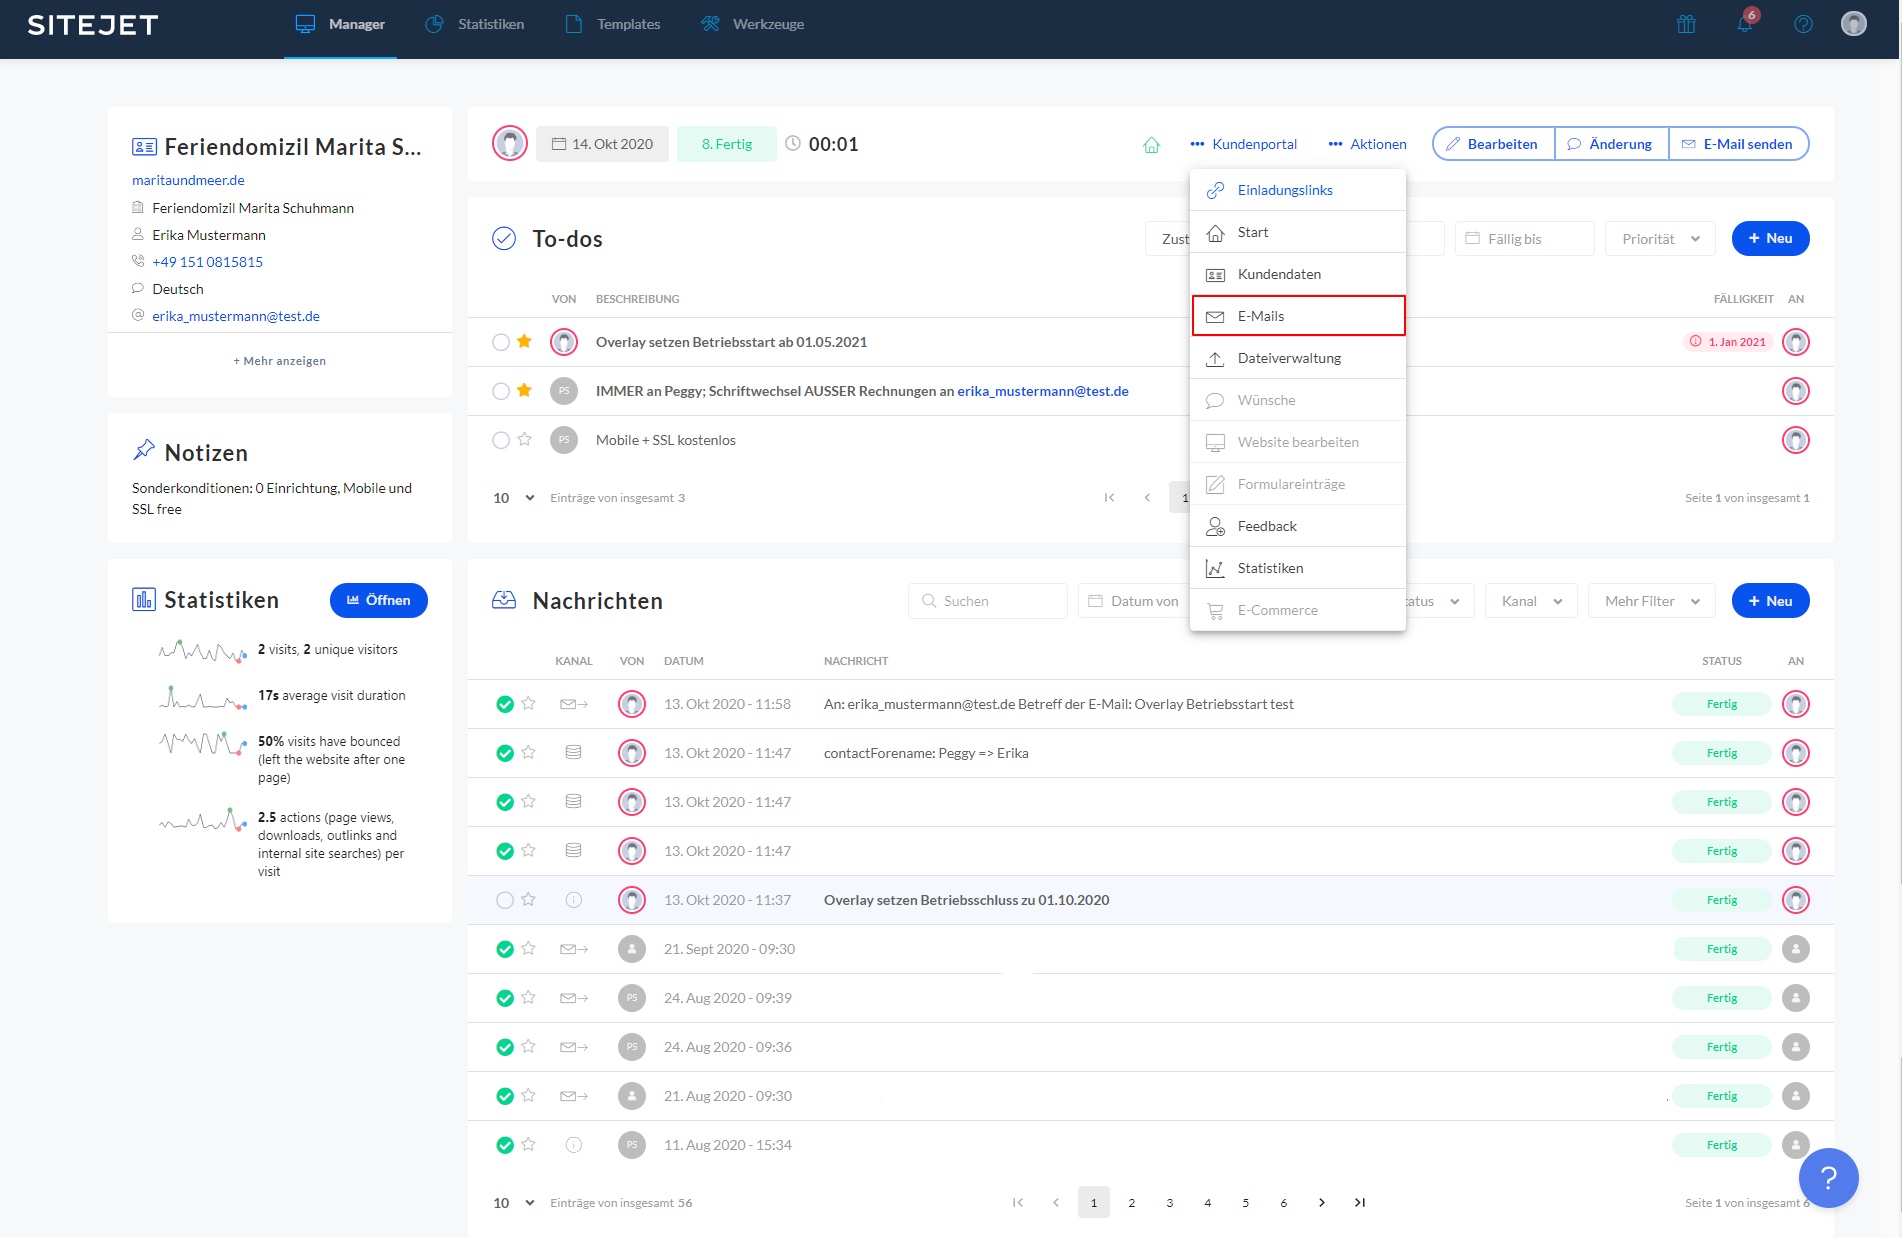
Task: Open the Werkzeuge tab
Action: click(752, 24)
